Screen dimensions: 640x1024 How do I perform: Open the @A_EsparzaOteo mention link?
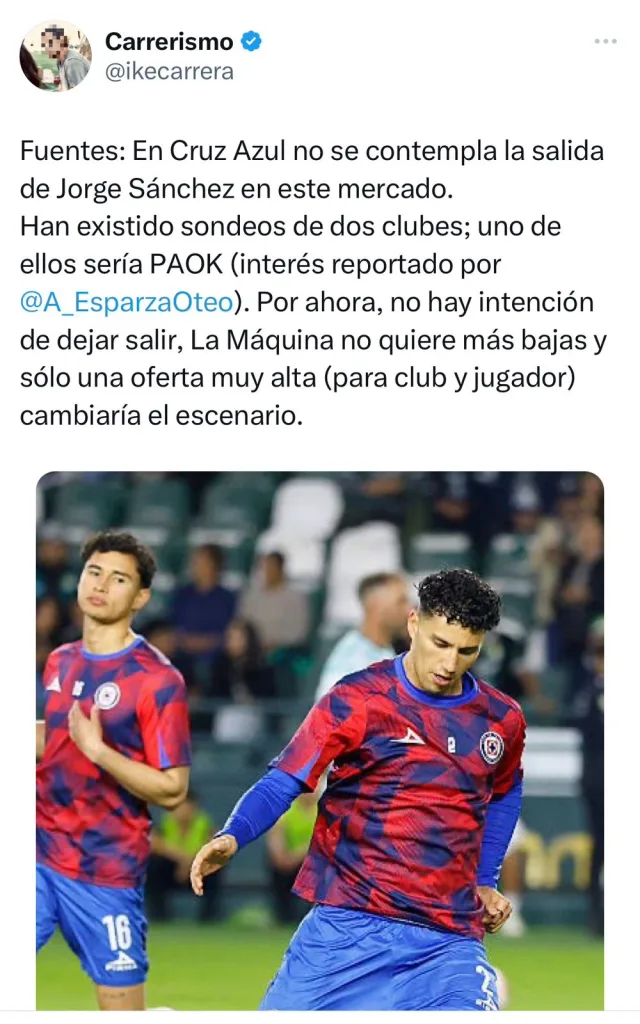coord(127,302)
